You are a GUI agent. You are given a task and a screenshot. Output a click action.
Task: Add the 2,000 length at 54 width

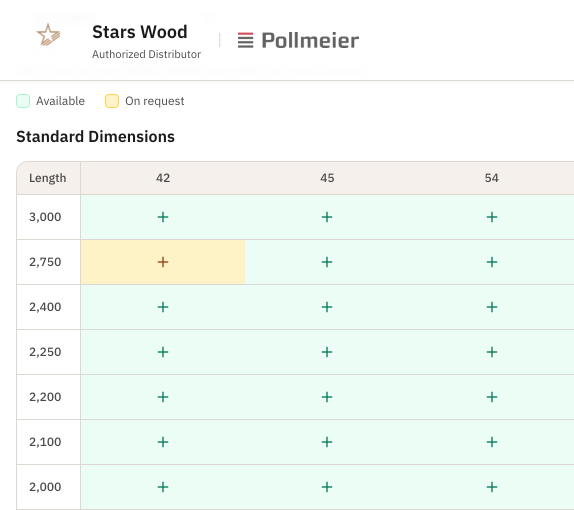[492, 487]
